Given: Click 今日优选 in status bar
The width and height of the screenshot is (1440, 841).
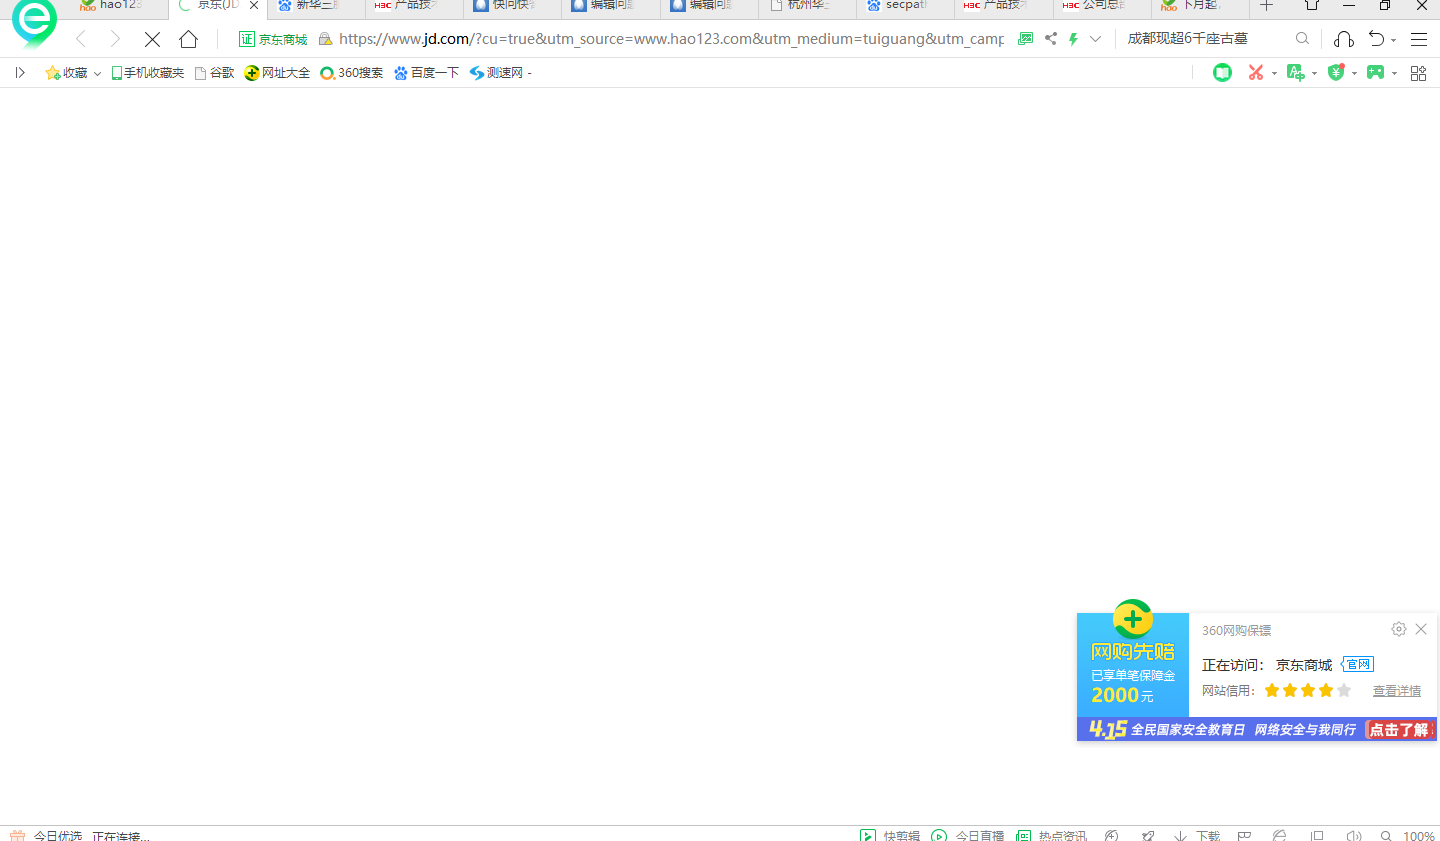Looking at the screenshot, I should pyautogui.click(x=46, y=836).
